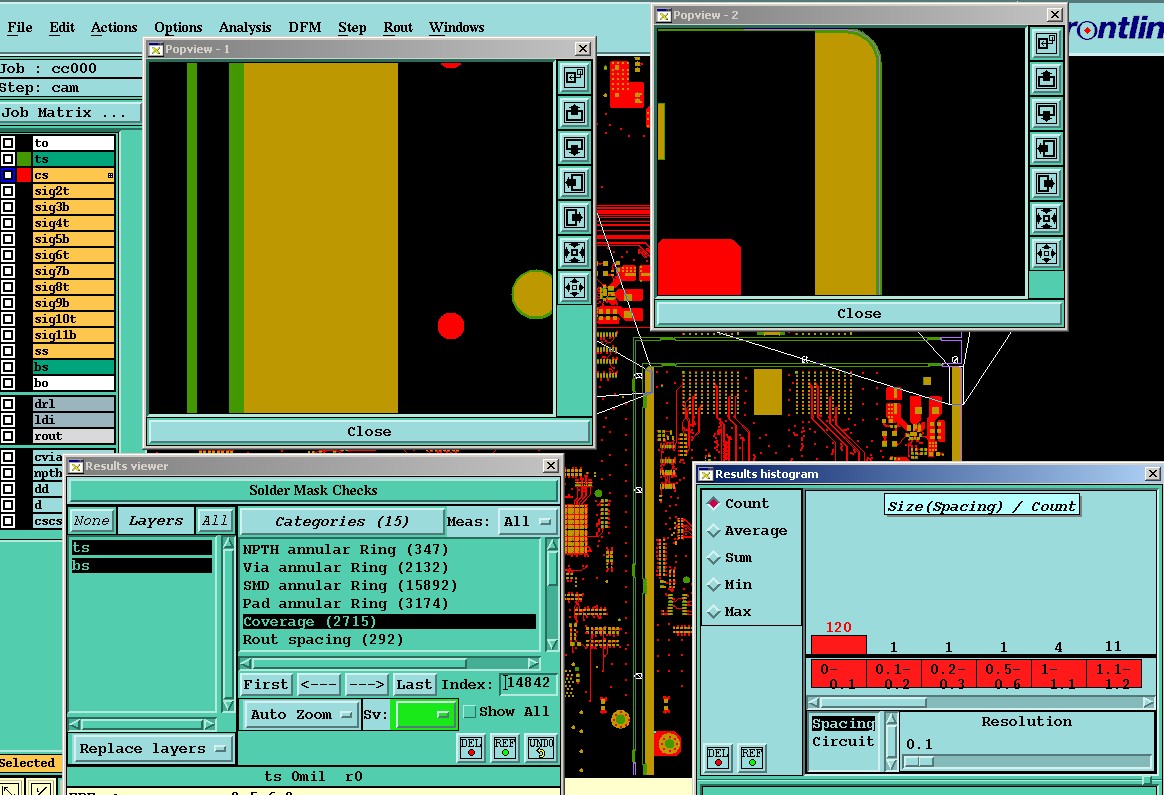Image resolution: width=1164 pixels, height=795 pixels.
Task: Click the Last results button
Action: 413,684
